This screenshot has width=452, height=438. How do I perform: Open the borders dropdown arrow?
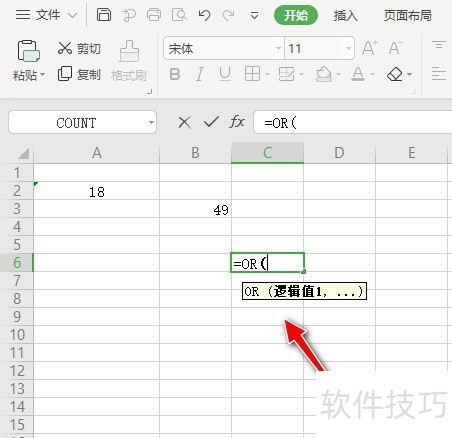(x=267, y=74)
